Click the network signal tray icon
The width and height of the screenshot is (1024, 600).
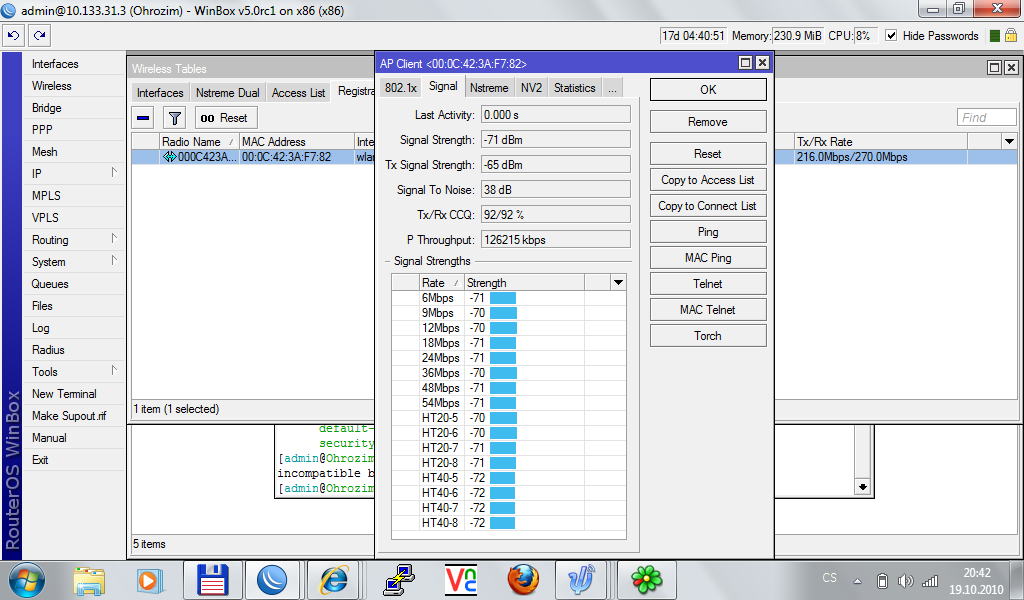click(929, 580)
